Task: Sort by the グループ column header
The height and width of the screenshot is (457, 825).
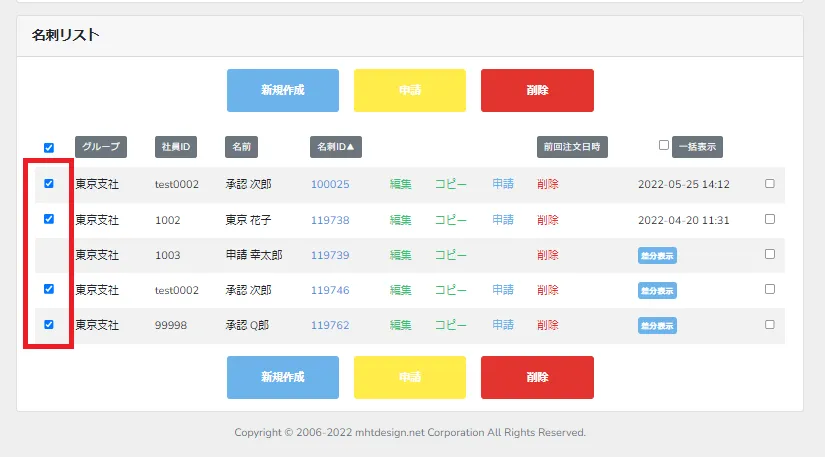Action: click(100, 147)
